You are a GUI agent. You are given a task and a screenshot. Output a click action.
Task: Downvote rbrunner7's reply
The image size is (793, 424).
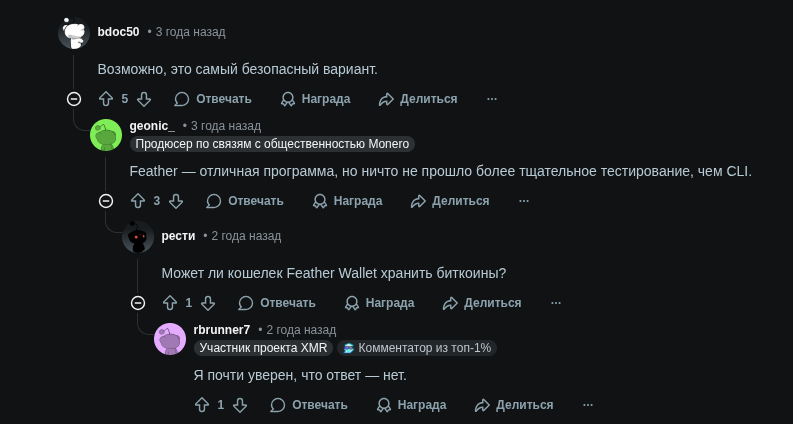pos(240,405)
